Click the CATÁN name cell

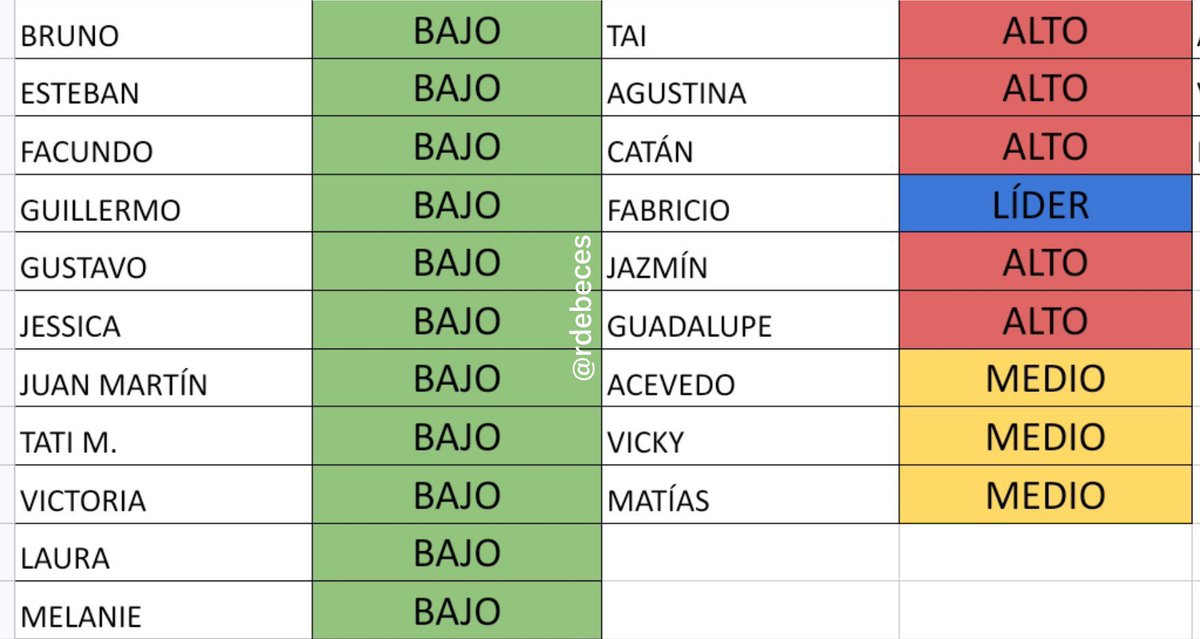click(750, 145)
